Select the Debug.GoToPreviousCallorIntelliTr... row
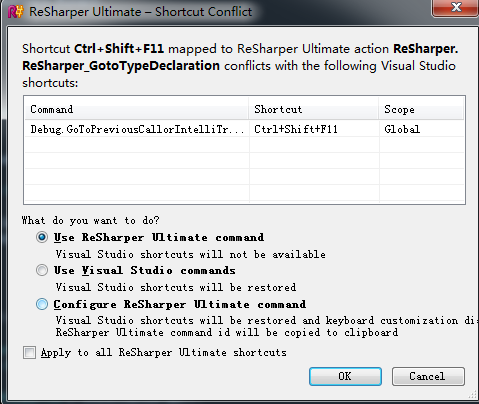Viewport: 479px width, 404px height. click(244, 129)
